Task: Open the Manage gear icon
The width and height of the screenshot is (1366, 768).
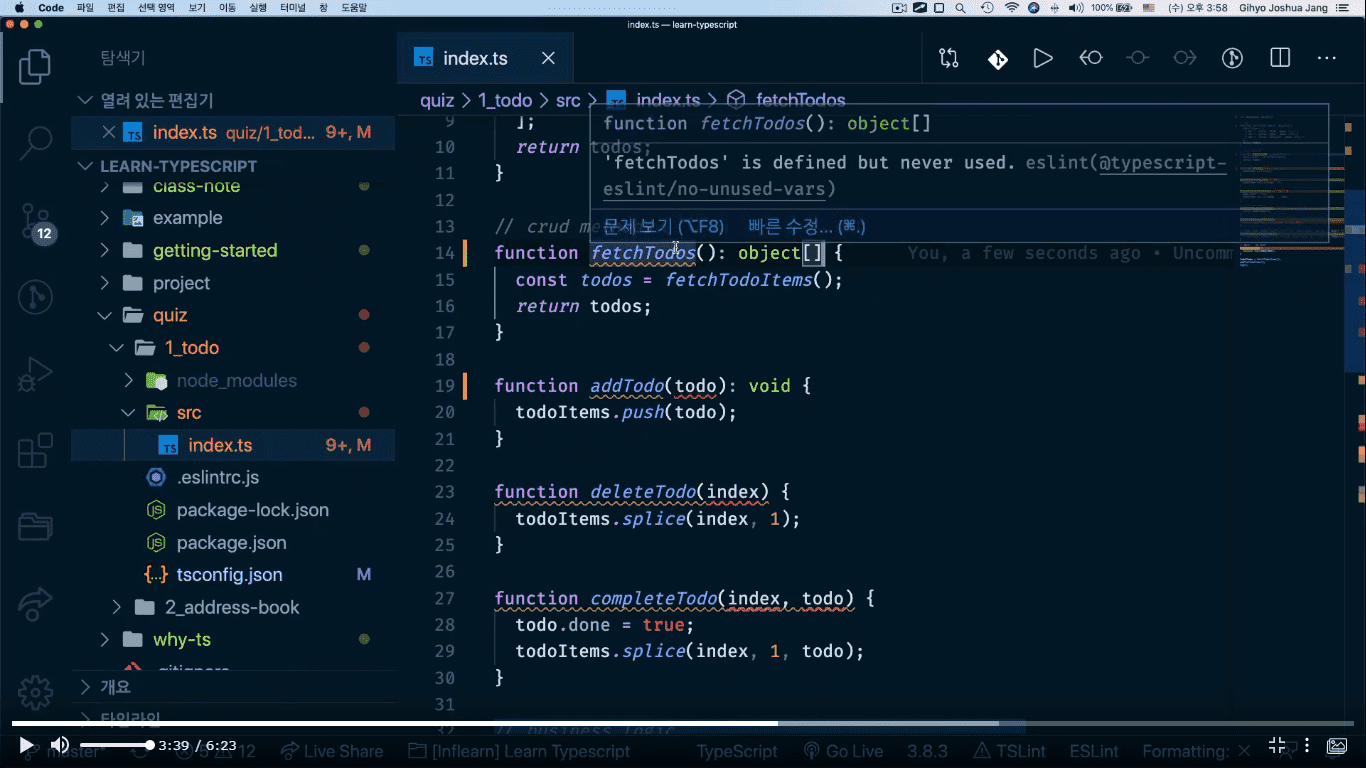Action: (x=35, y=692)
